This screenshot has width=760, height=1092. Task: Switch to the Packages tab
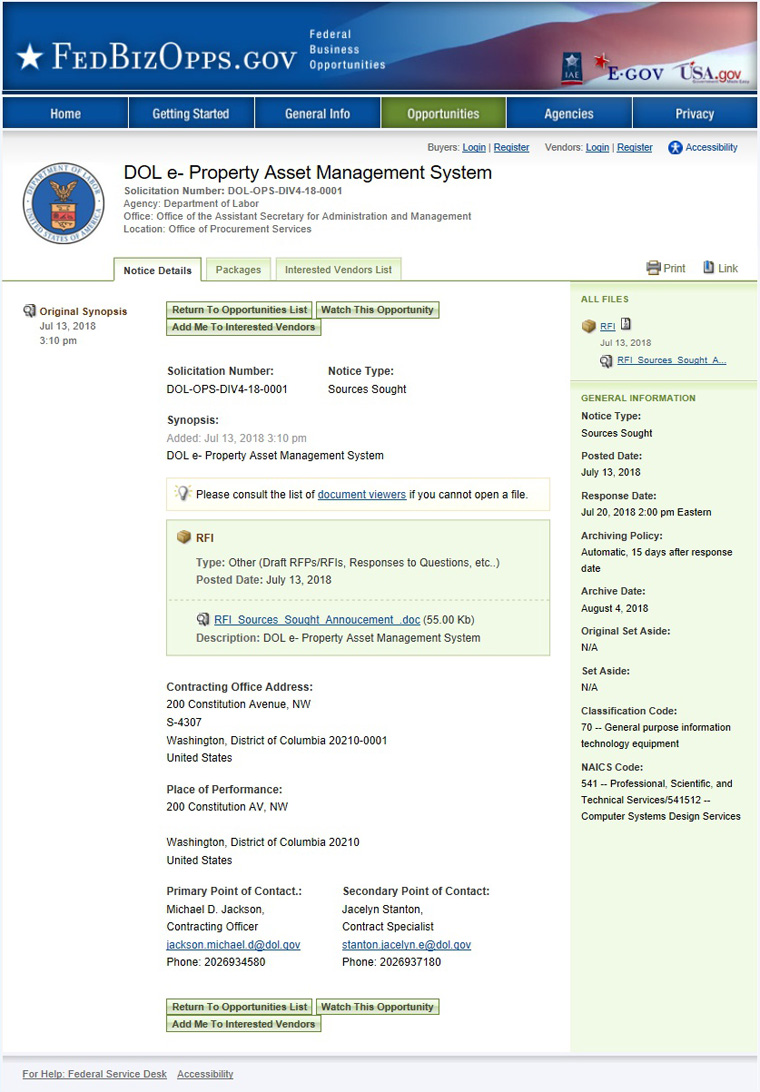238,269
